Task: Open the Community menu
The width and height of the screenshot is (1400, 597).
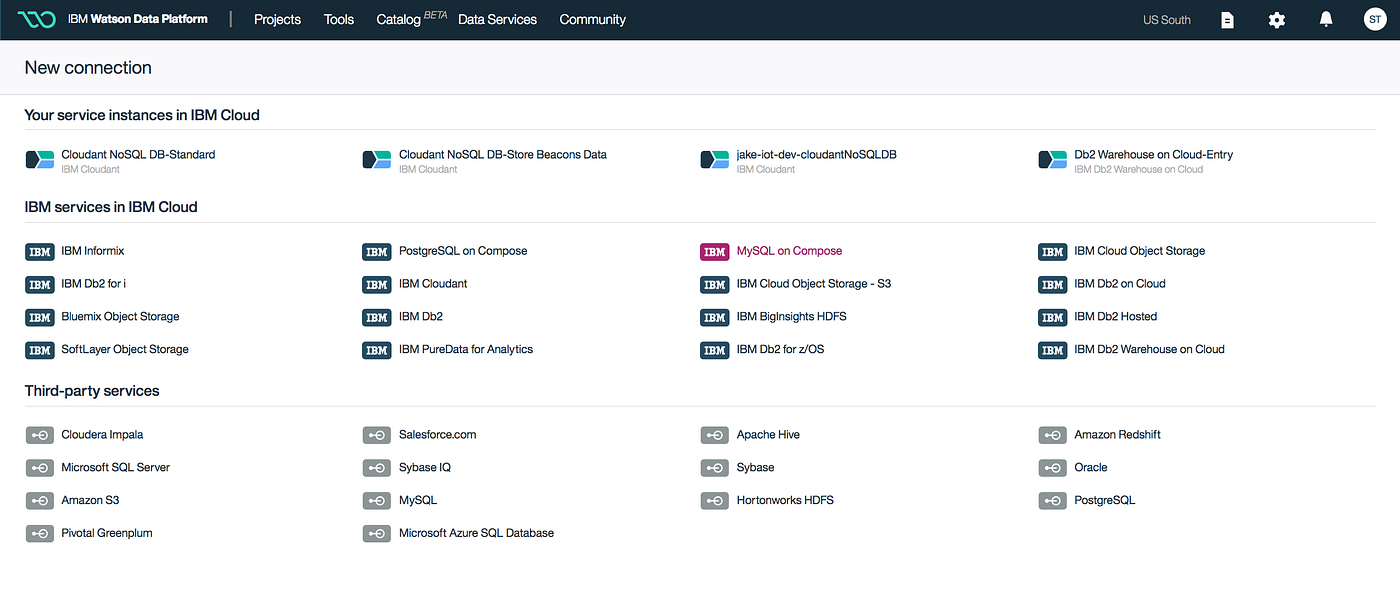Action: coord(592,19)
